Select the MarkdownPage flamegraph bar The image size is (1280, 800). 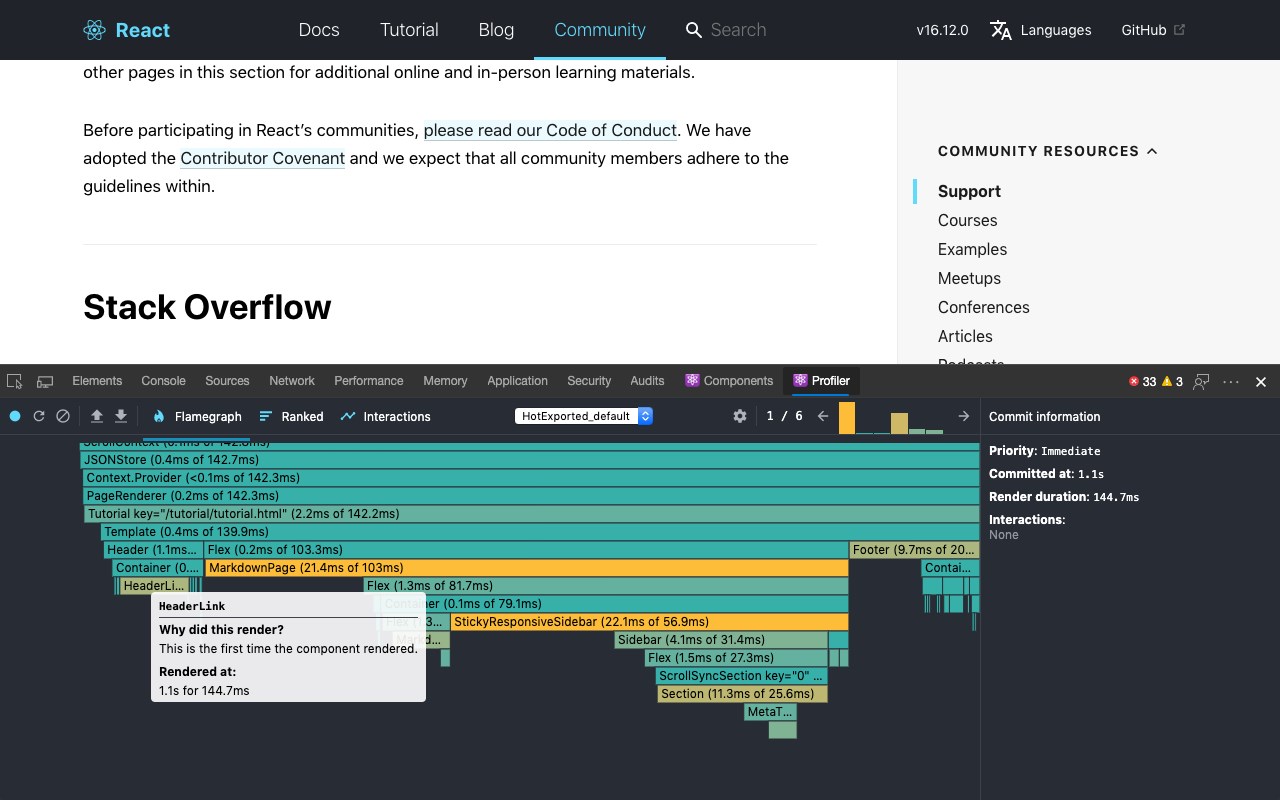(527, 568)
